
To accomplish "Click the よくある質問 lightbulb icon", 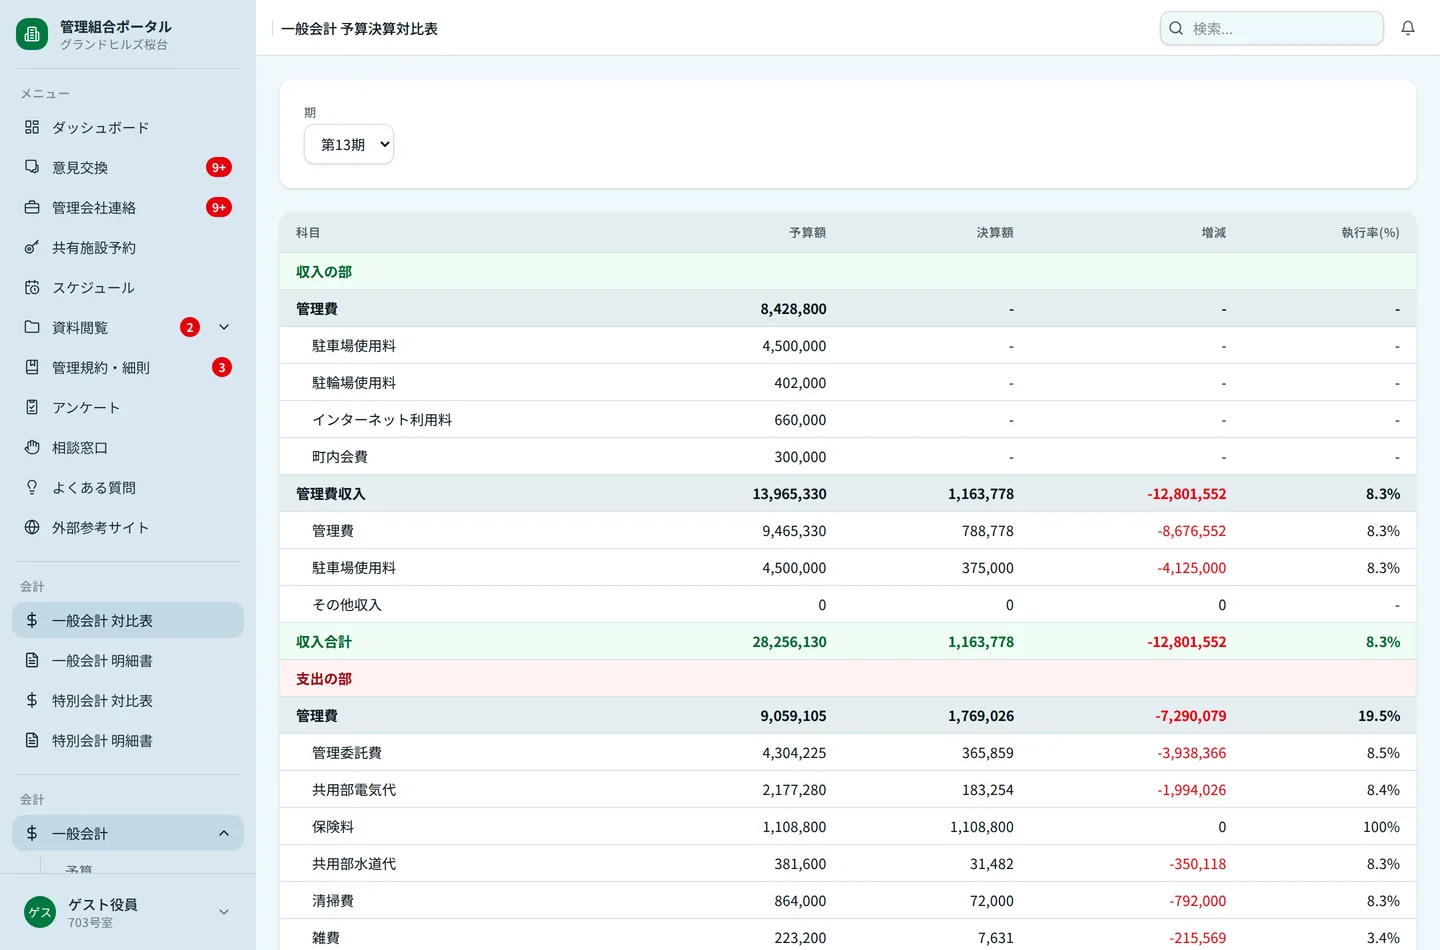I will pos(32,487).
